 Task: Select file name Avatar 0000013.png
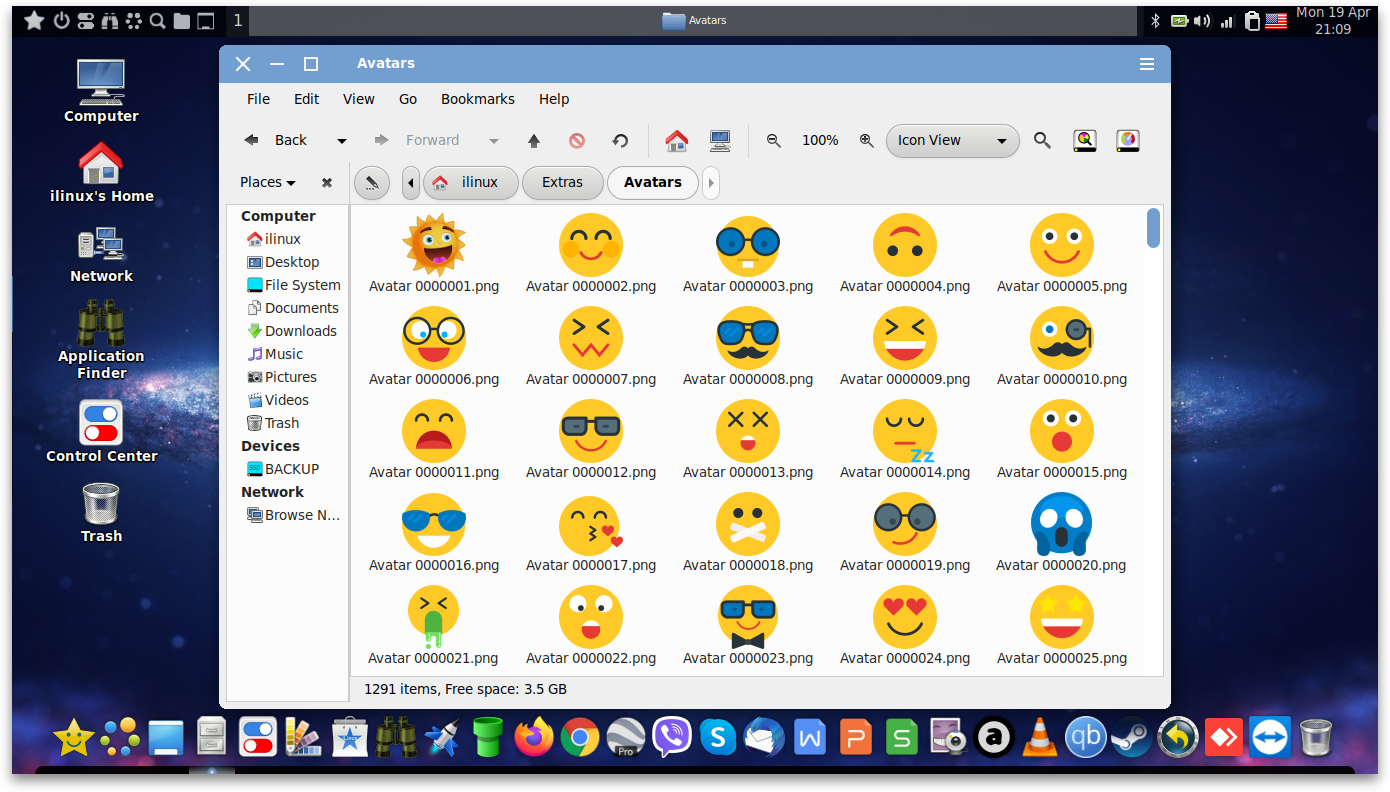click(x=748, y=472)
